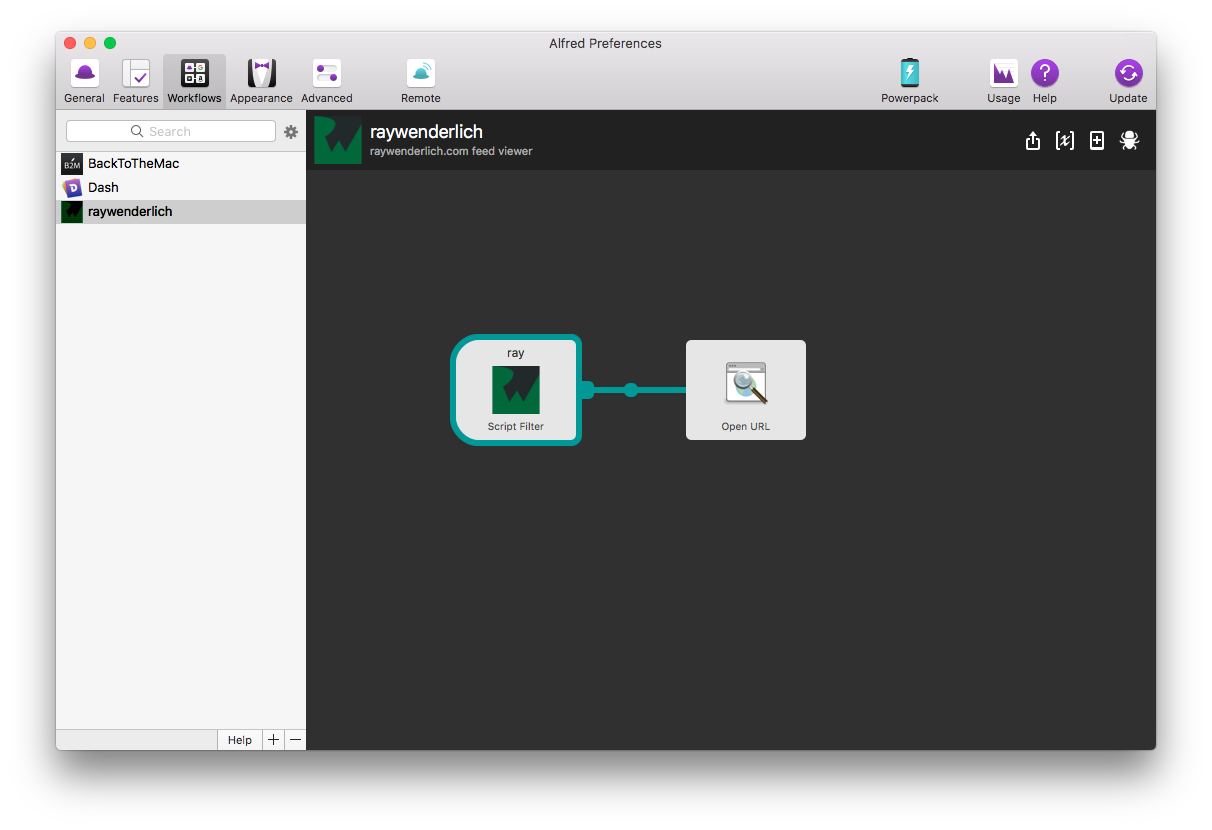This screenshot has height=830, width=1212.
Task: Open the Appearance tab
Action: pos(261,81)
